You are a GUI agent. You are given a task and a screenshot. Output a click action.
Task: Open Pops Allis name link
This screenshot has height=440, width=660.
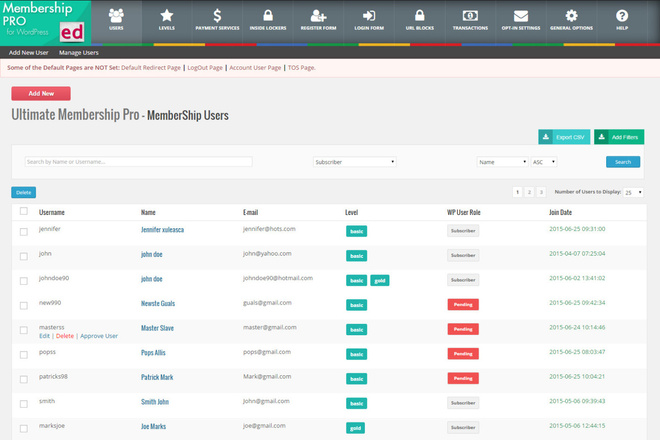coord(153,353)
